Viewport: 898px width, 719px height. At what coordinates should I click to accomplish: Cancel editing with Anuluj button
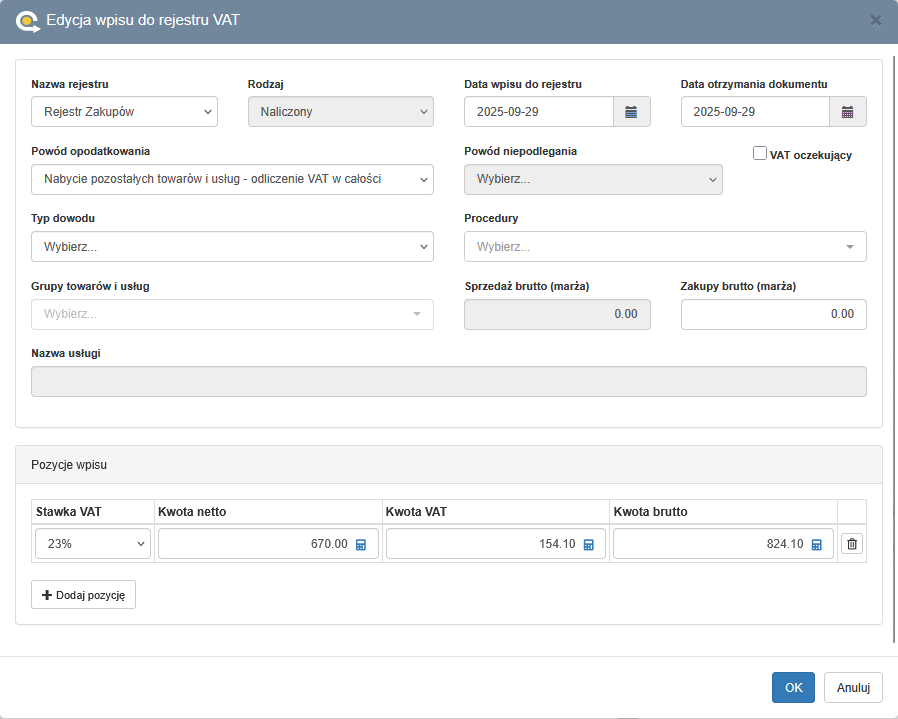tap(853, 688)
